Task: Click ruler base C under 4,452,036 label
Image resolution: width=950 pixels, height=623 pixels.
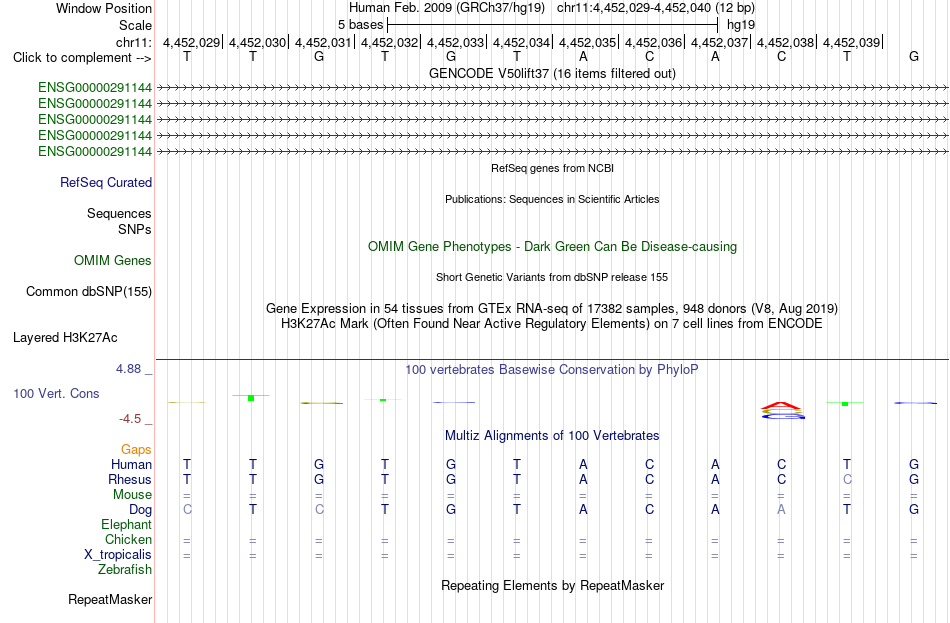Action: [x=649, y=56]
